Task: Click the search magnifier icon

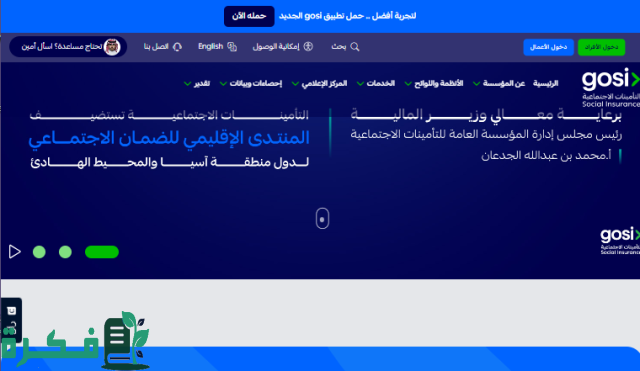Action: tap(355, 47)
